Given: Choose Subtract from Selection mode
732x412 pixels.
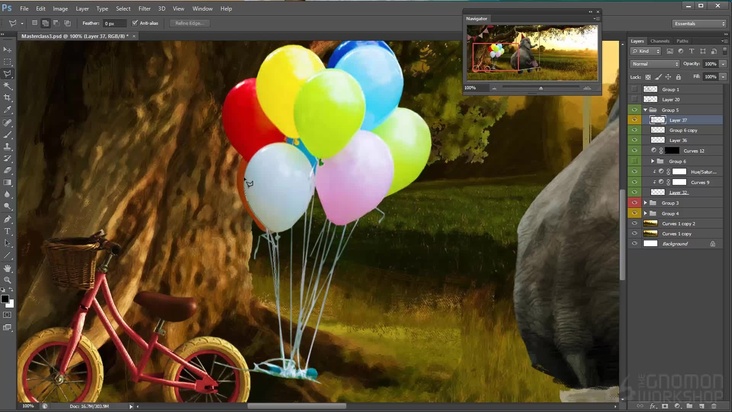Looking at the screenshot, I should coord(56,23).
